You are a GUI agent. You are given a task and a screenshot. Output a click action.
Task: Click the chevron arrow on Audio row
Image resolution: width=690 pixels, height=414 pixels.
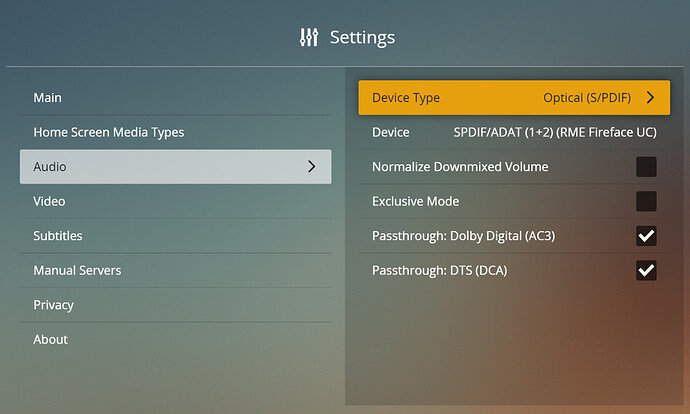[312, 167]
